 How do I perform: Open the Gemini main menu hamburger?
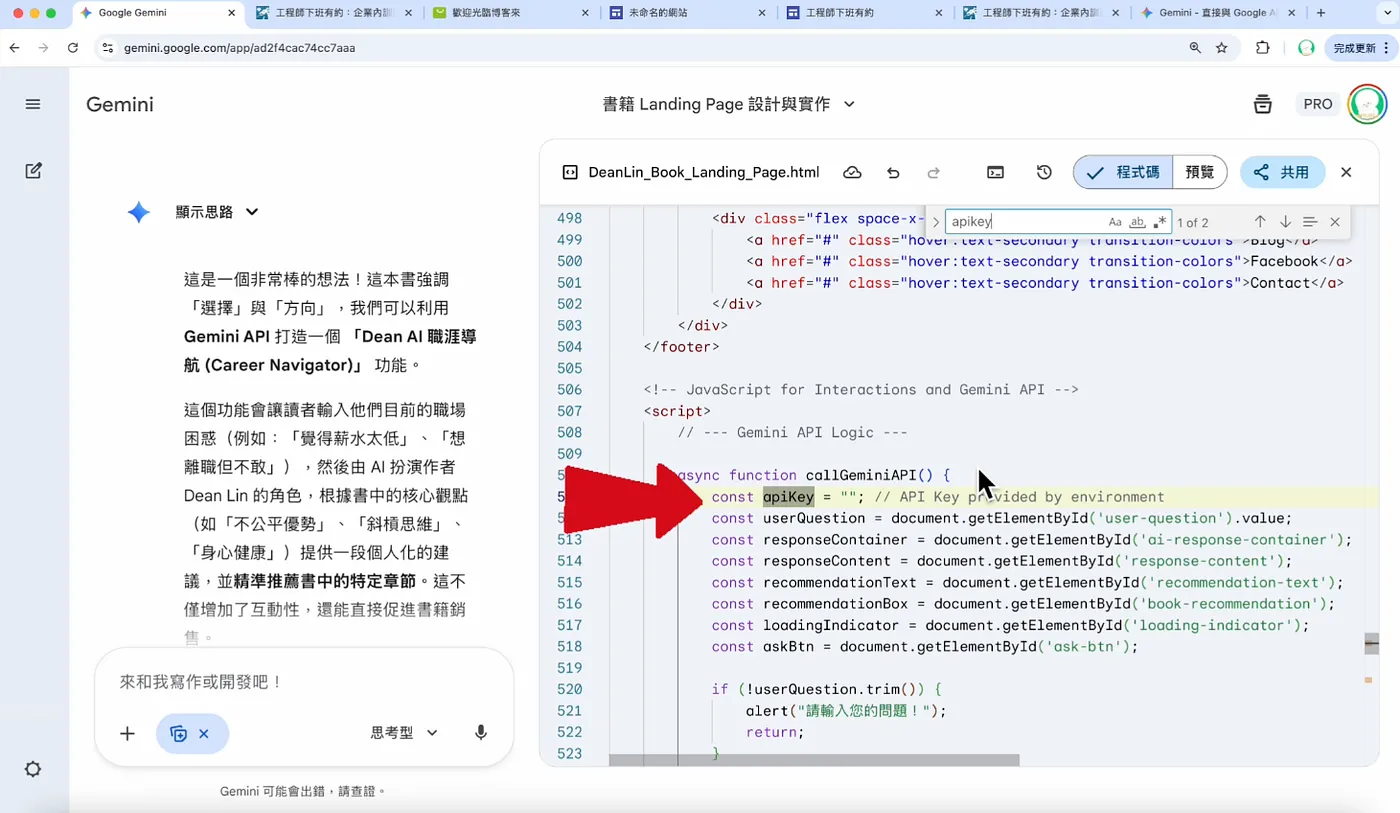click(33, 104)
